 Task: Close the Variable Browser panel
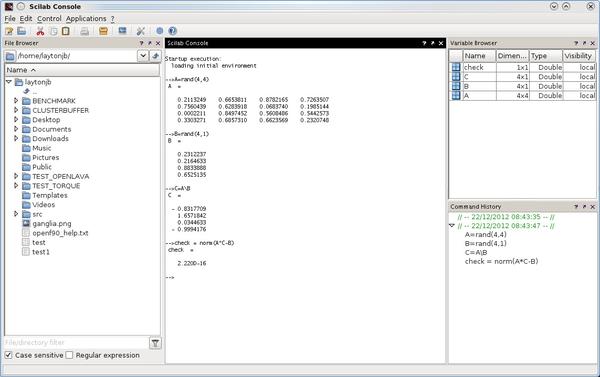click(x=593, y=43)
